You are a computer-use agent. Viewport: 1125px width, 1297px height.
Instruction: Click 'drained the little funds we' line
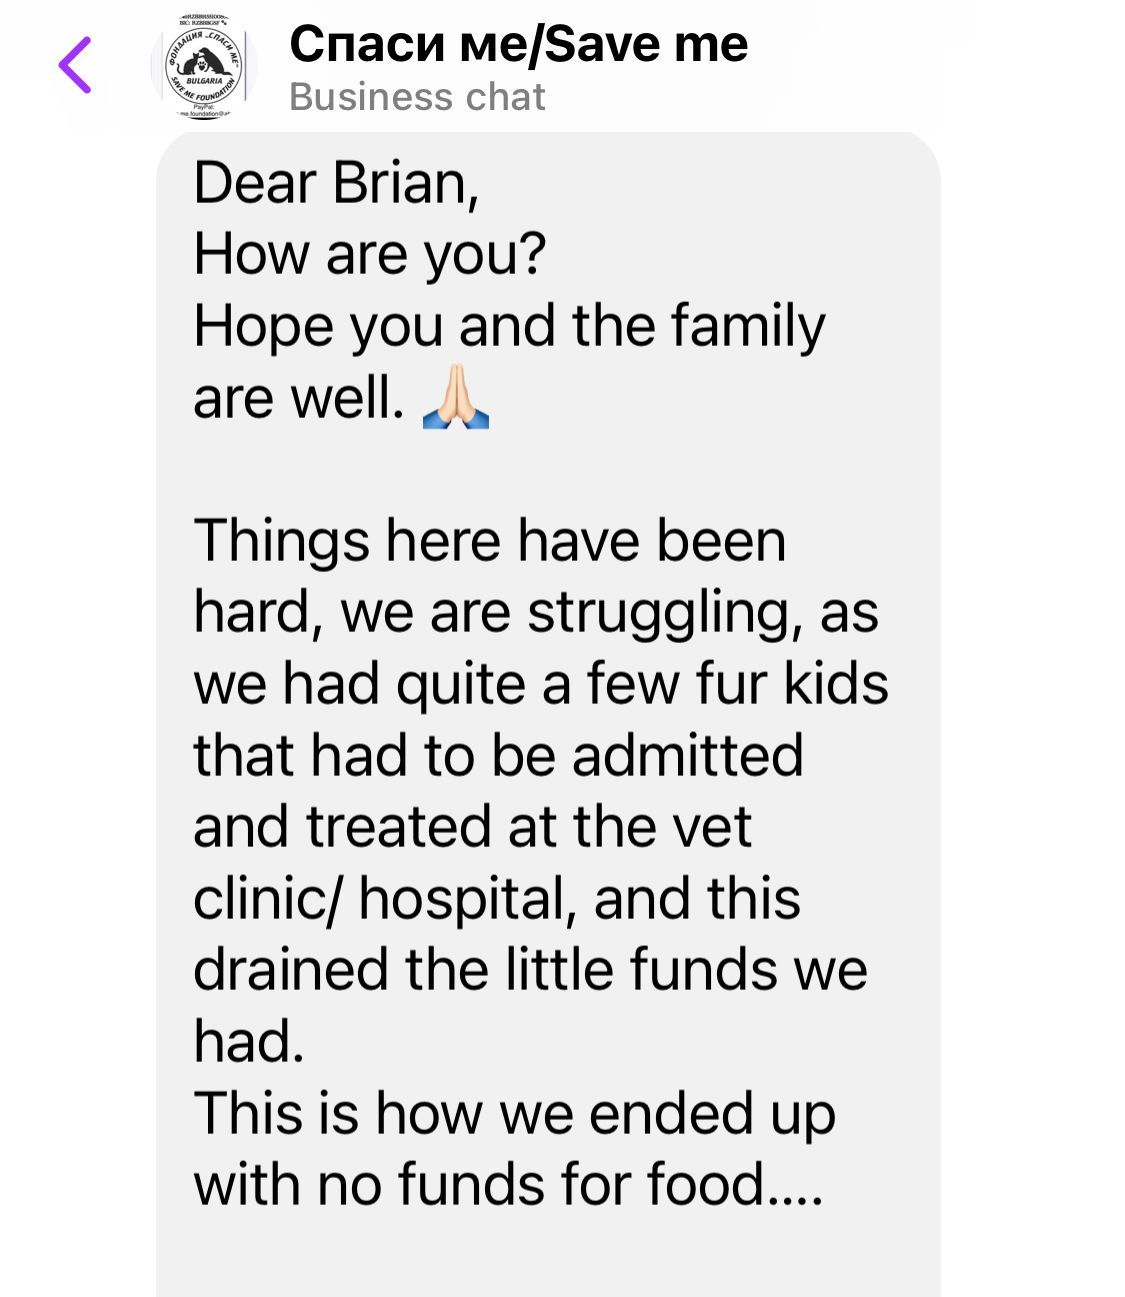point(530,970)
